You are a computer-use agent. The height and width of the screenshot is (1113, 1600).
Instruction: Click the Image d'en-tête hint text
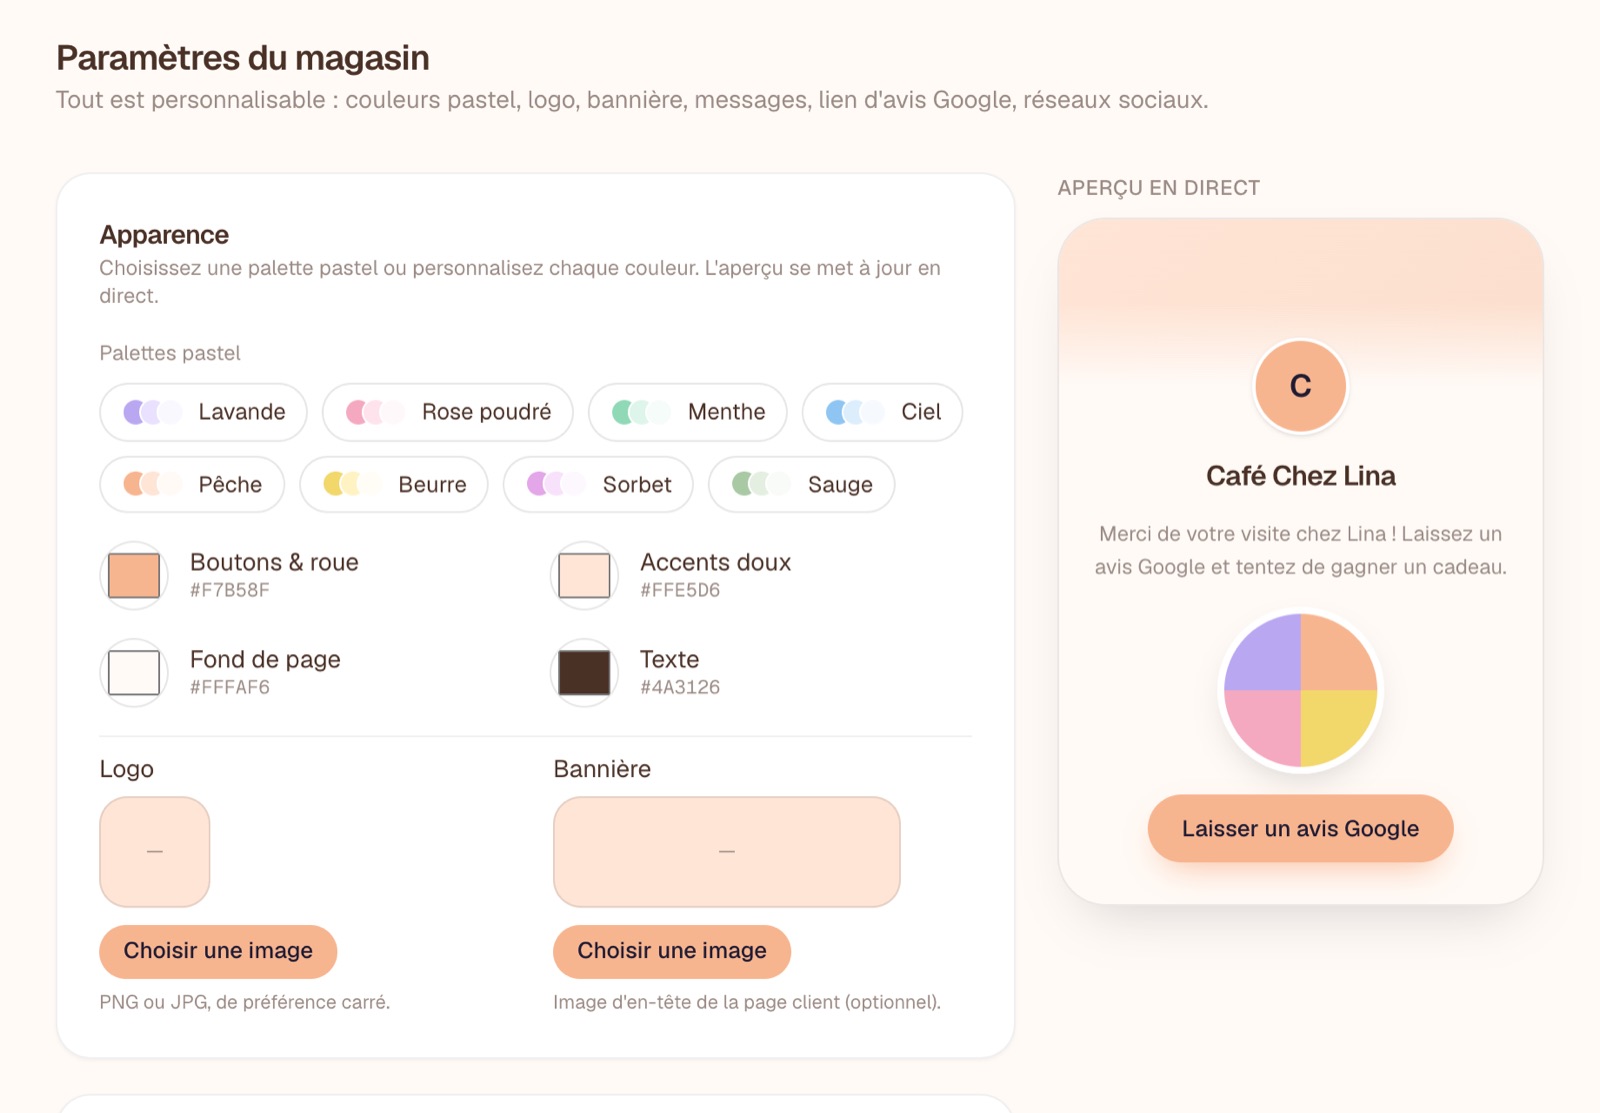click(x=747, y=1002)
